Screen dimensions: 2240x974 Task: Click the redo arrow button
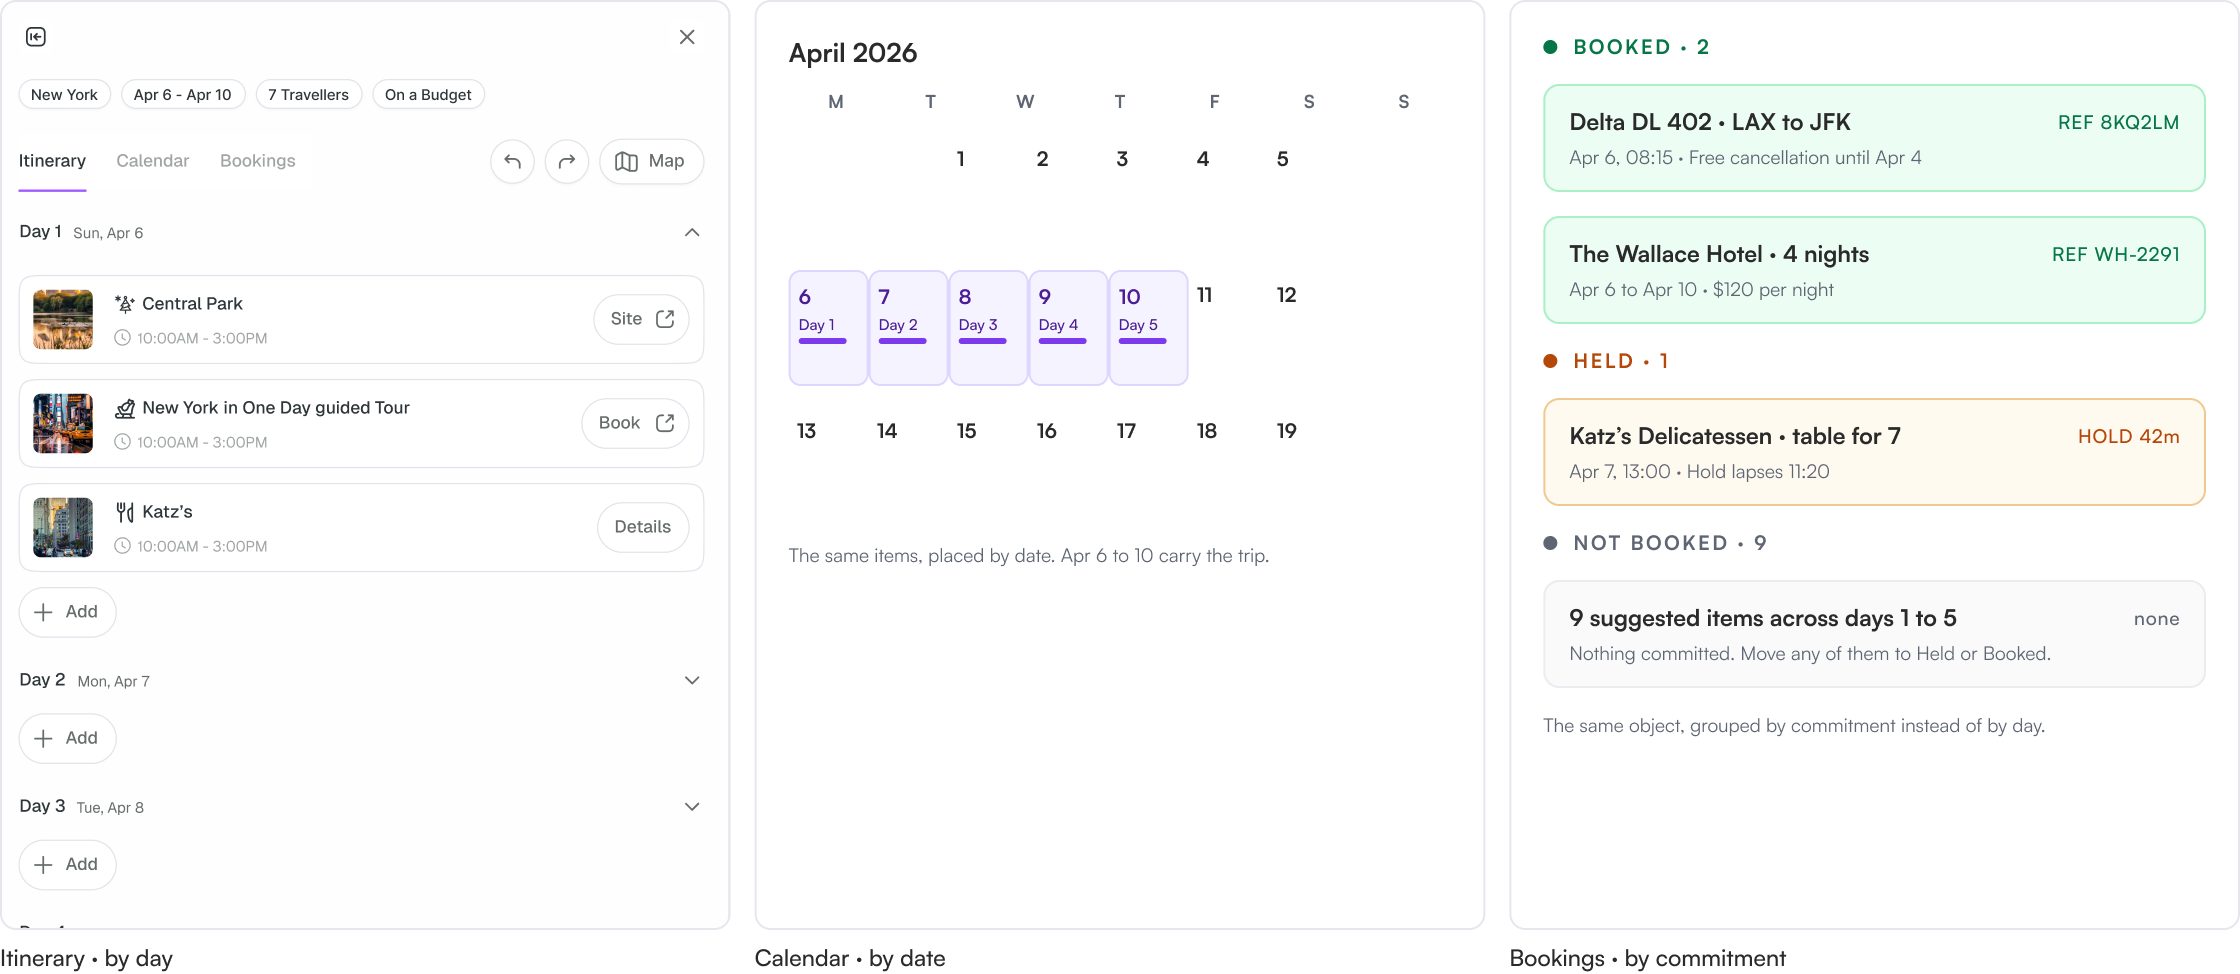[x=567, y=161]
